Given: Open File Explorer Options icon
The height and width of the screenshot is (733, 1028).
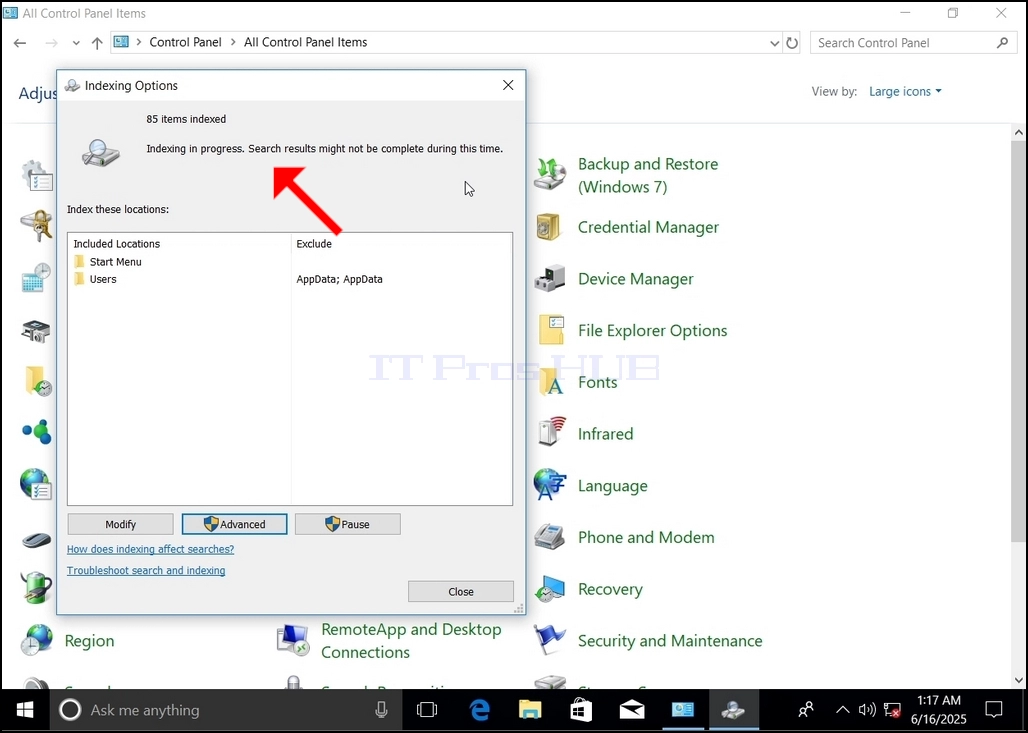Looking at the screenshot, I should coord(551,330).
